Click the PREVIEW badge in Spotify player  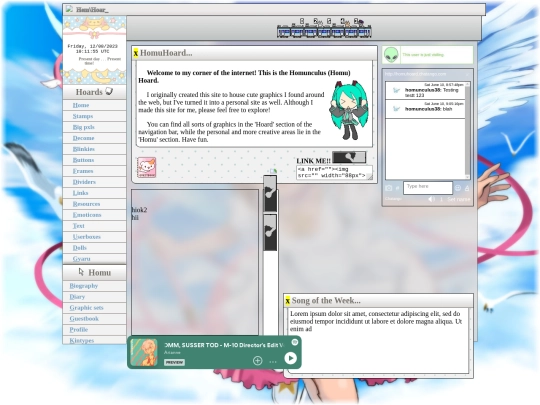[174, 362]
